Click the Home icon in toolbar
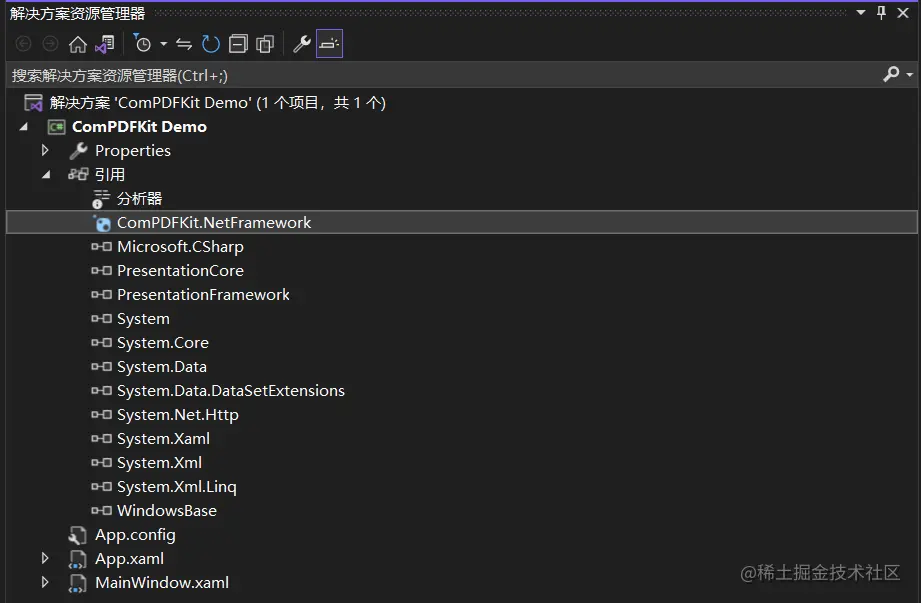 point(77,44)
